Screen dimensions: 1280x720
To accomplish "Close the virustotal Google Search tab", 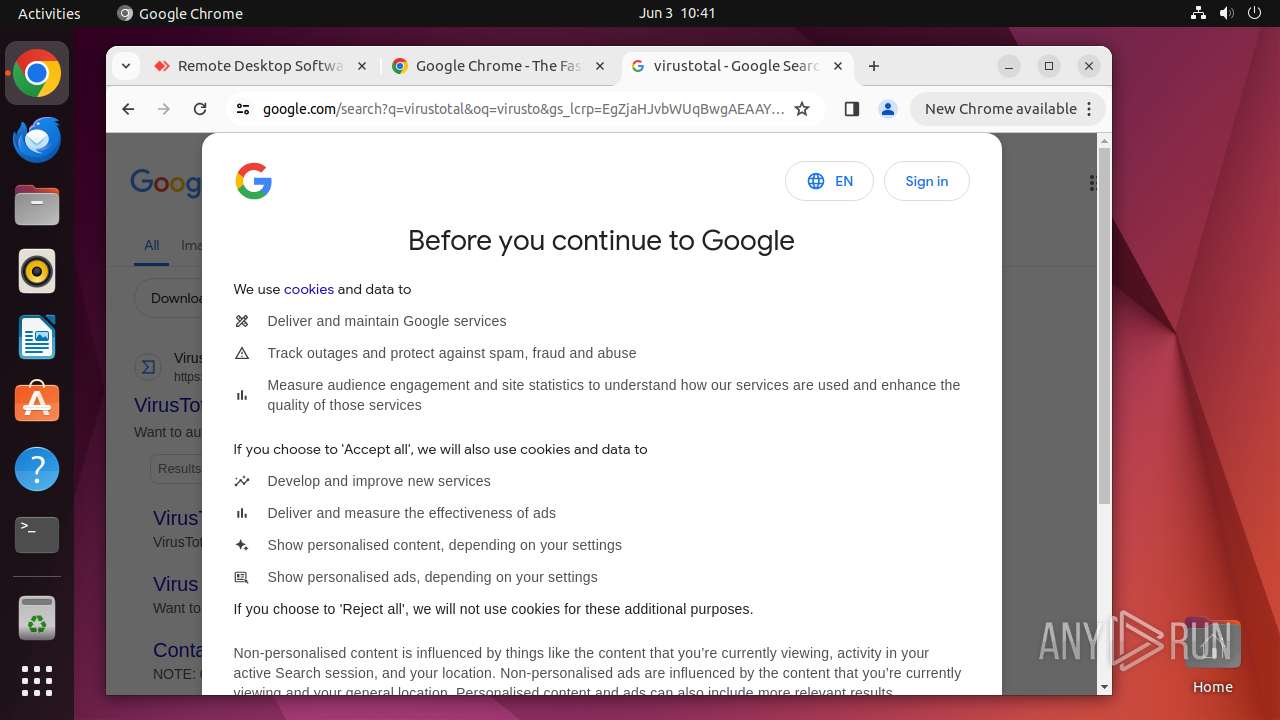I will click(x=838, y=66).
